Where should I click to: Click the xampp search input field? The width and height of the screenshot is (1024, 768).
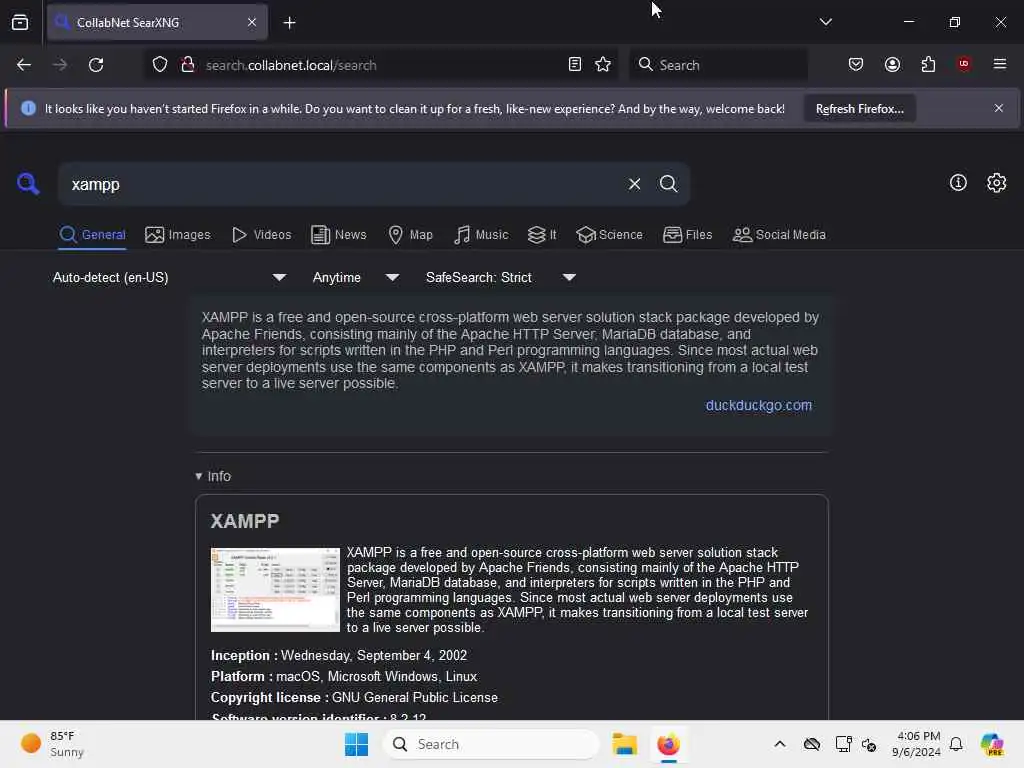[x=340, y=184]
